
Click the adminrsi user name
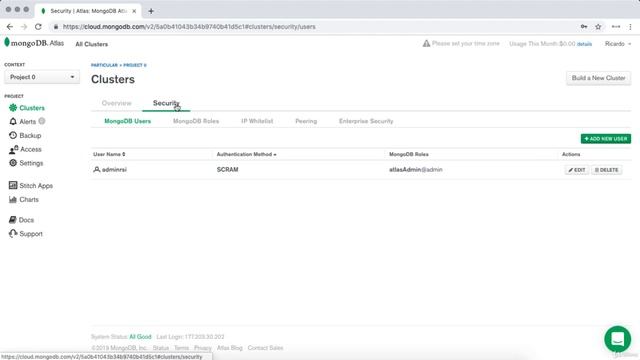114,169
